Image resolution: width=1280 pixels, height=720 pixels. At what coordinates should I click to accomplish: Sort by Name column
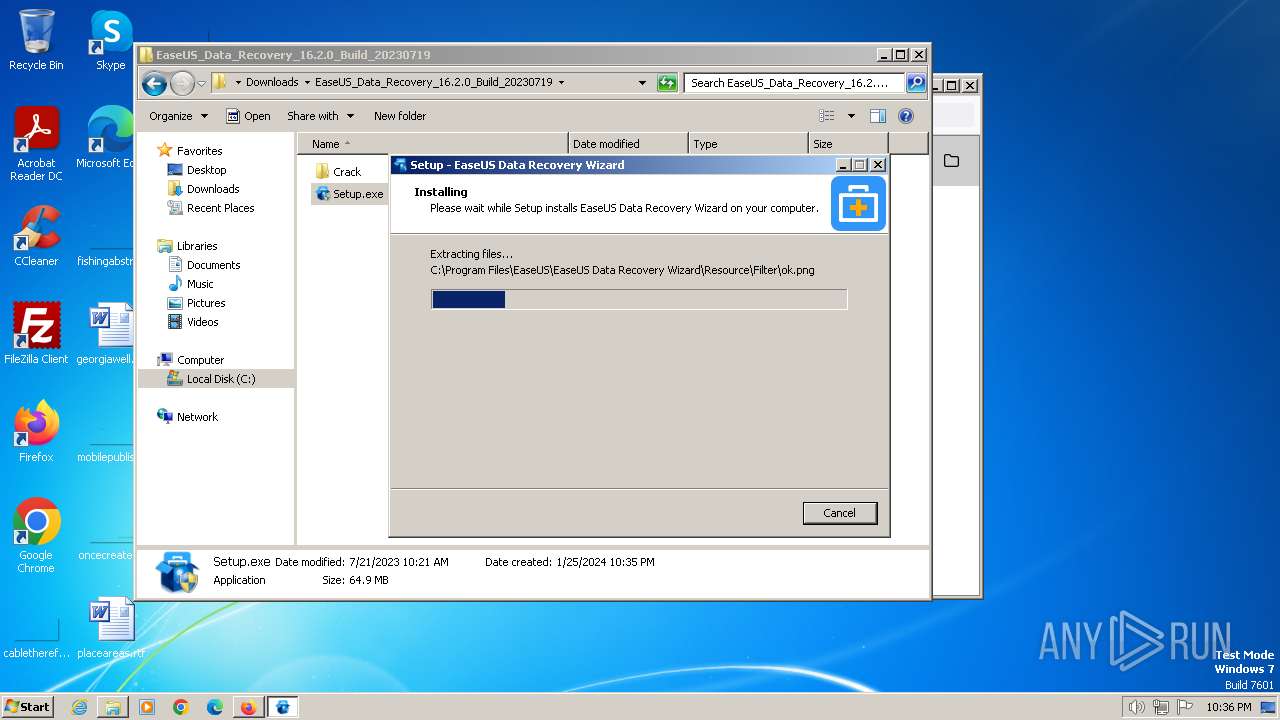432,144
